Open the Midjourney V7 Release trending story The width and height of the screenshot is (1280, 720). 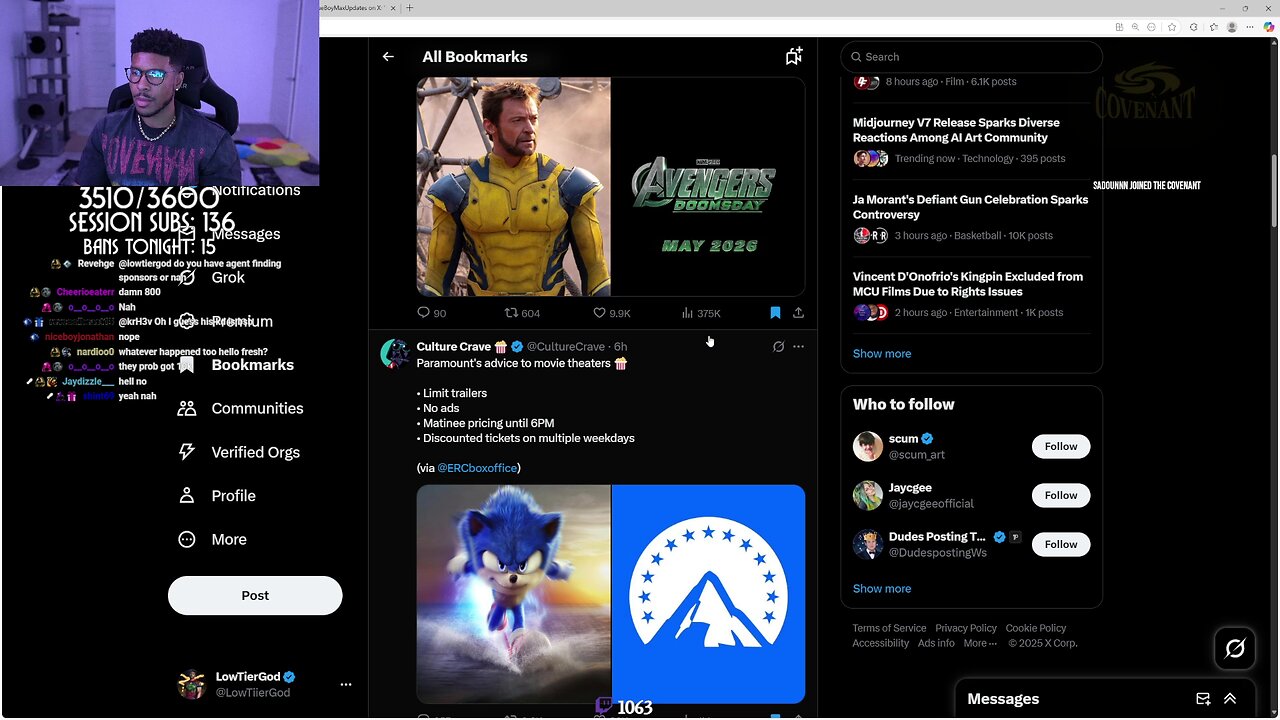pos(971,141)
